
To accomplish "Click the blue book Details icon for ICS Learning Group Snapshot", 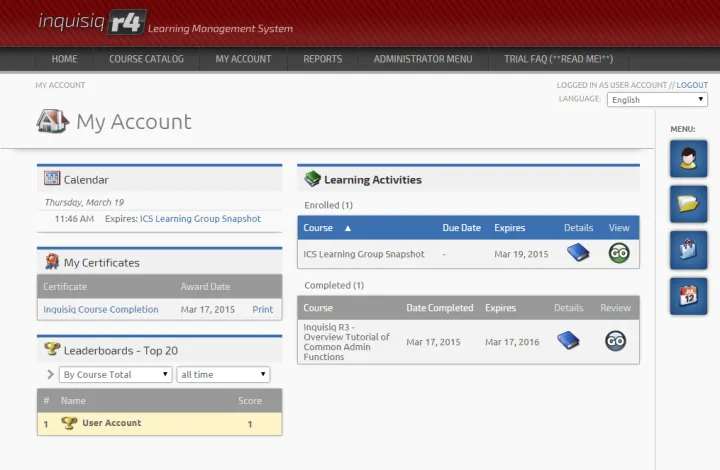I will pyautogui.click(x=578, y=254).
